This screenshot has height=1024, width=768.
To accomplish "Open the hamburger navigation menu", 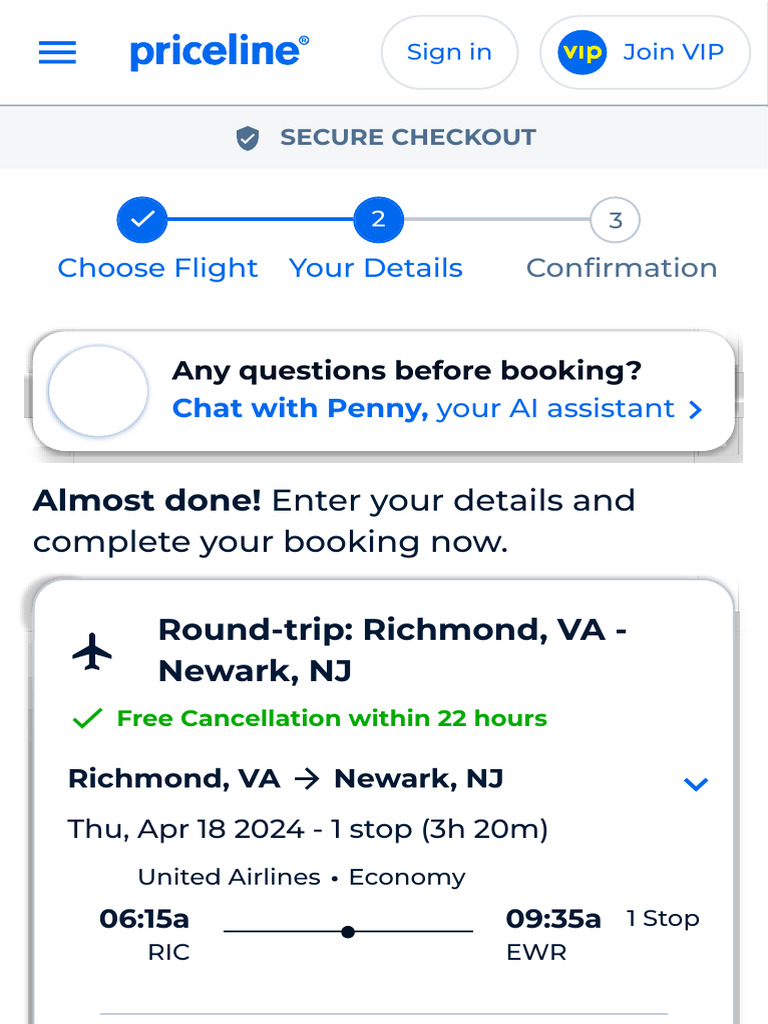I will [x=57, y=52].
